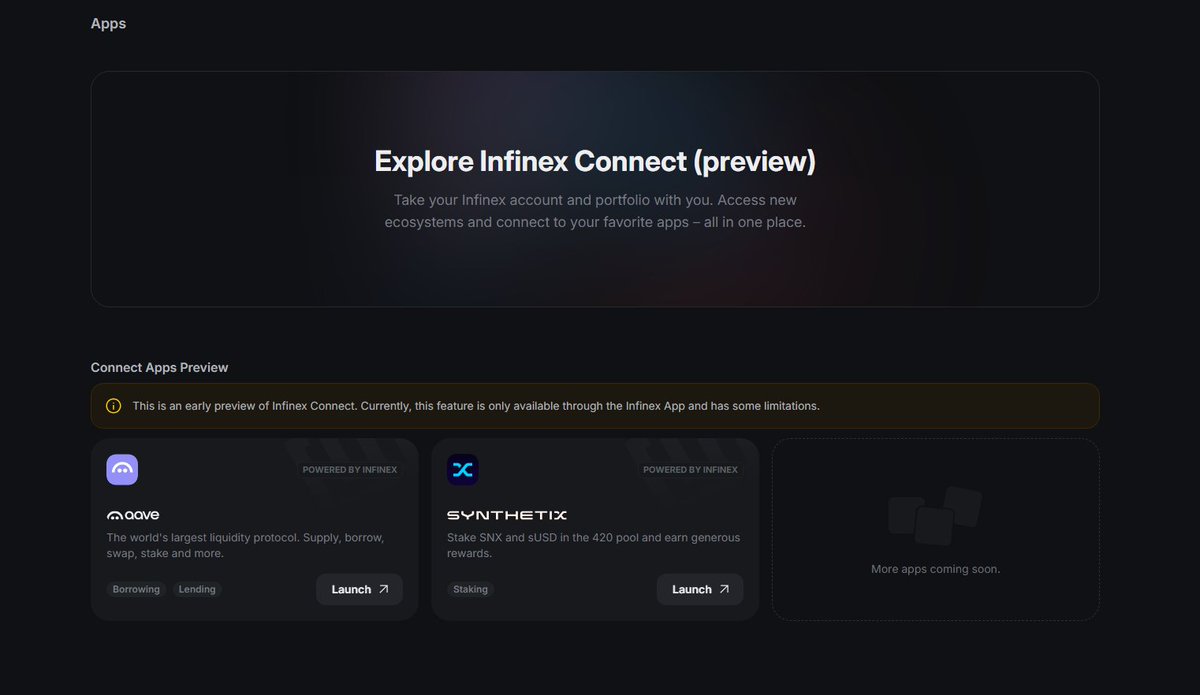1200x695 pixels.
Task: Click the Synthetix description about 420 pool
Action: [594, 545]
